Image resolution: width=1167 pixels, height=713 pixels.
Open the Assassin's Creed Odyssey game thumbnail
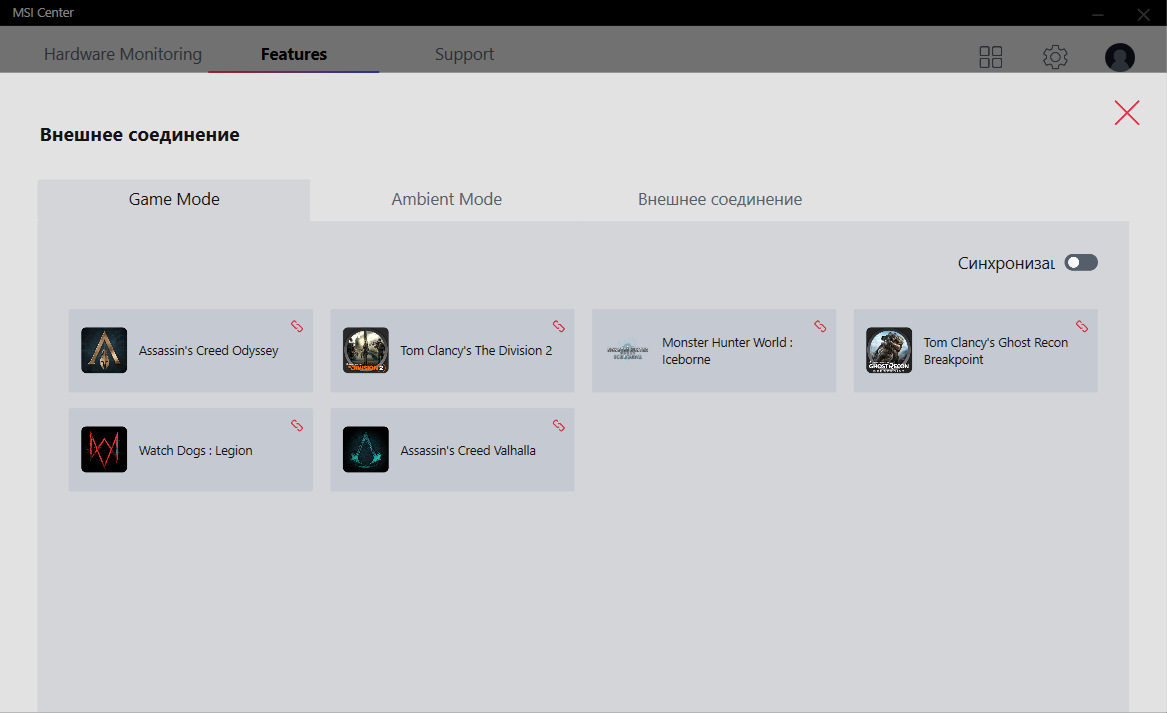coord(104,351)
